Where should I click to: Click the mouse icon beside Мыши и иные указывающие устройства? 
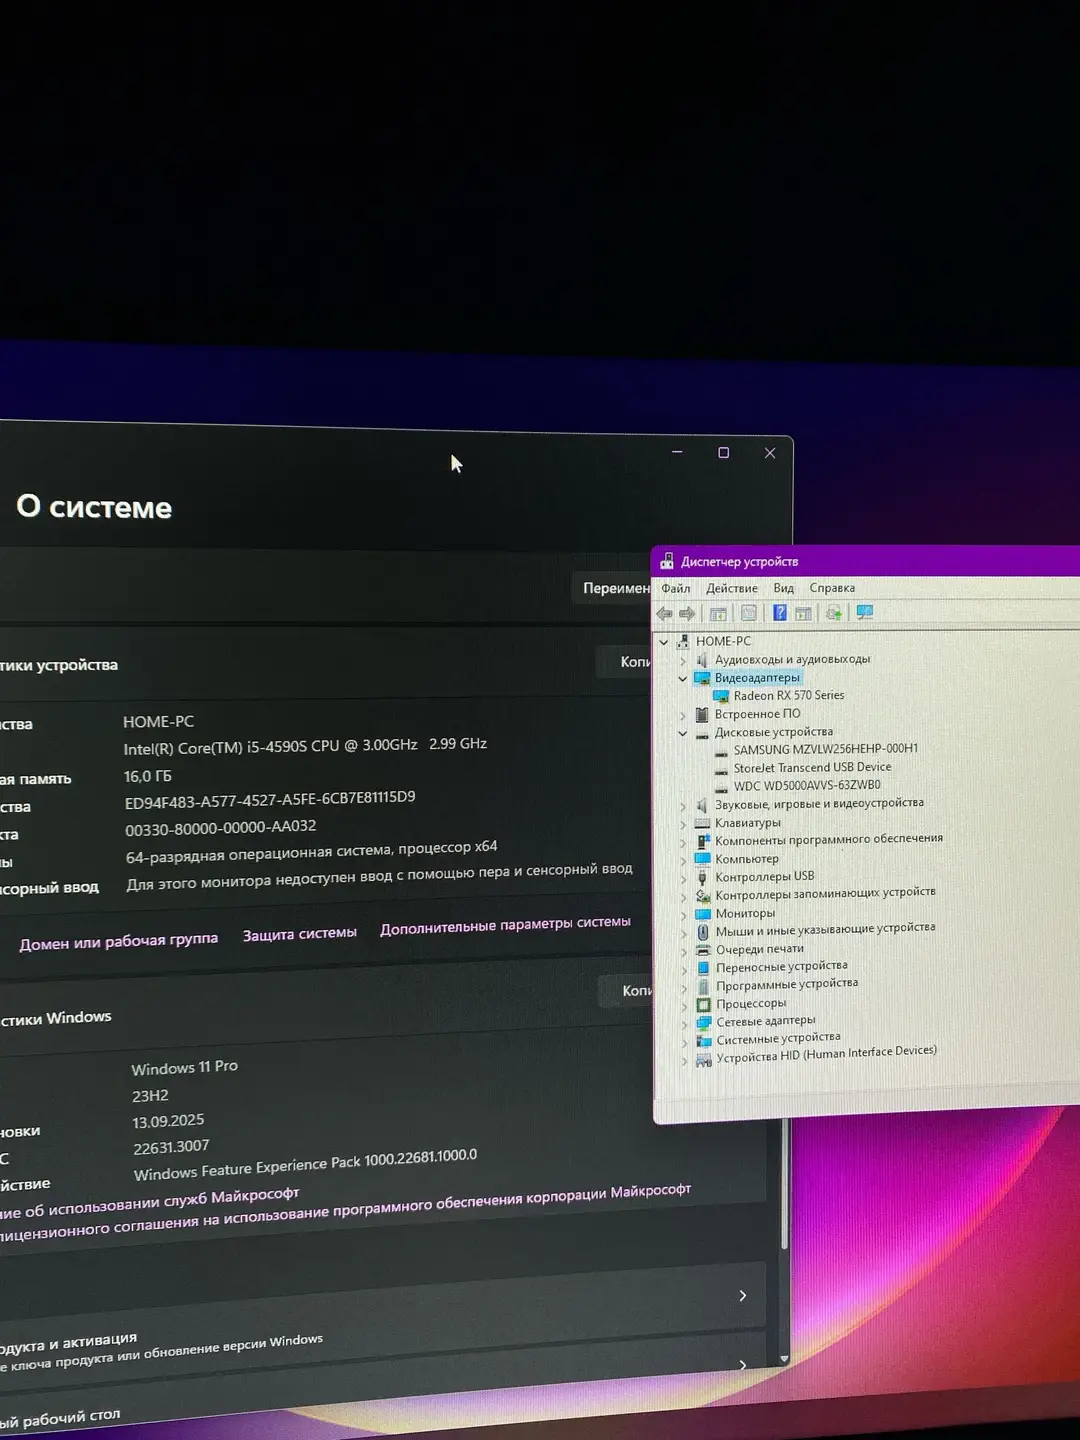(x=703, y=931)
